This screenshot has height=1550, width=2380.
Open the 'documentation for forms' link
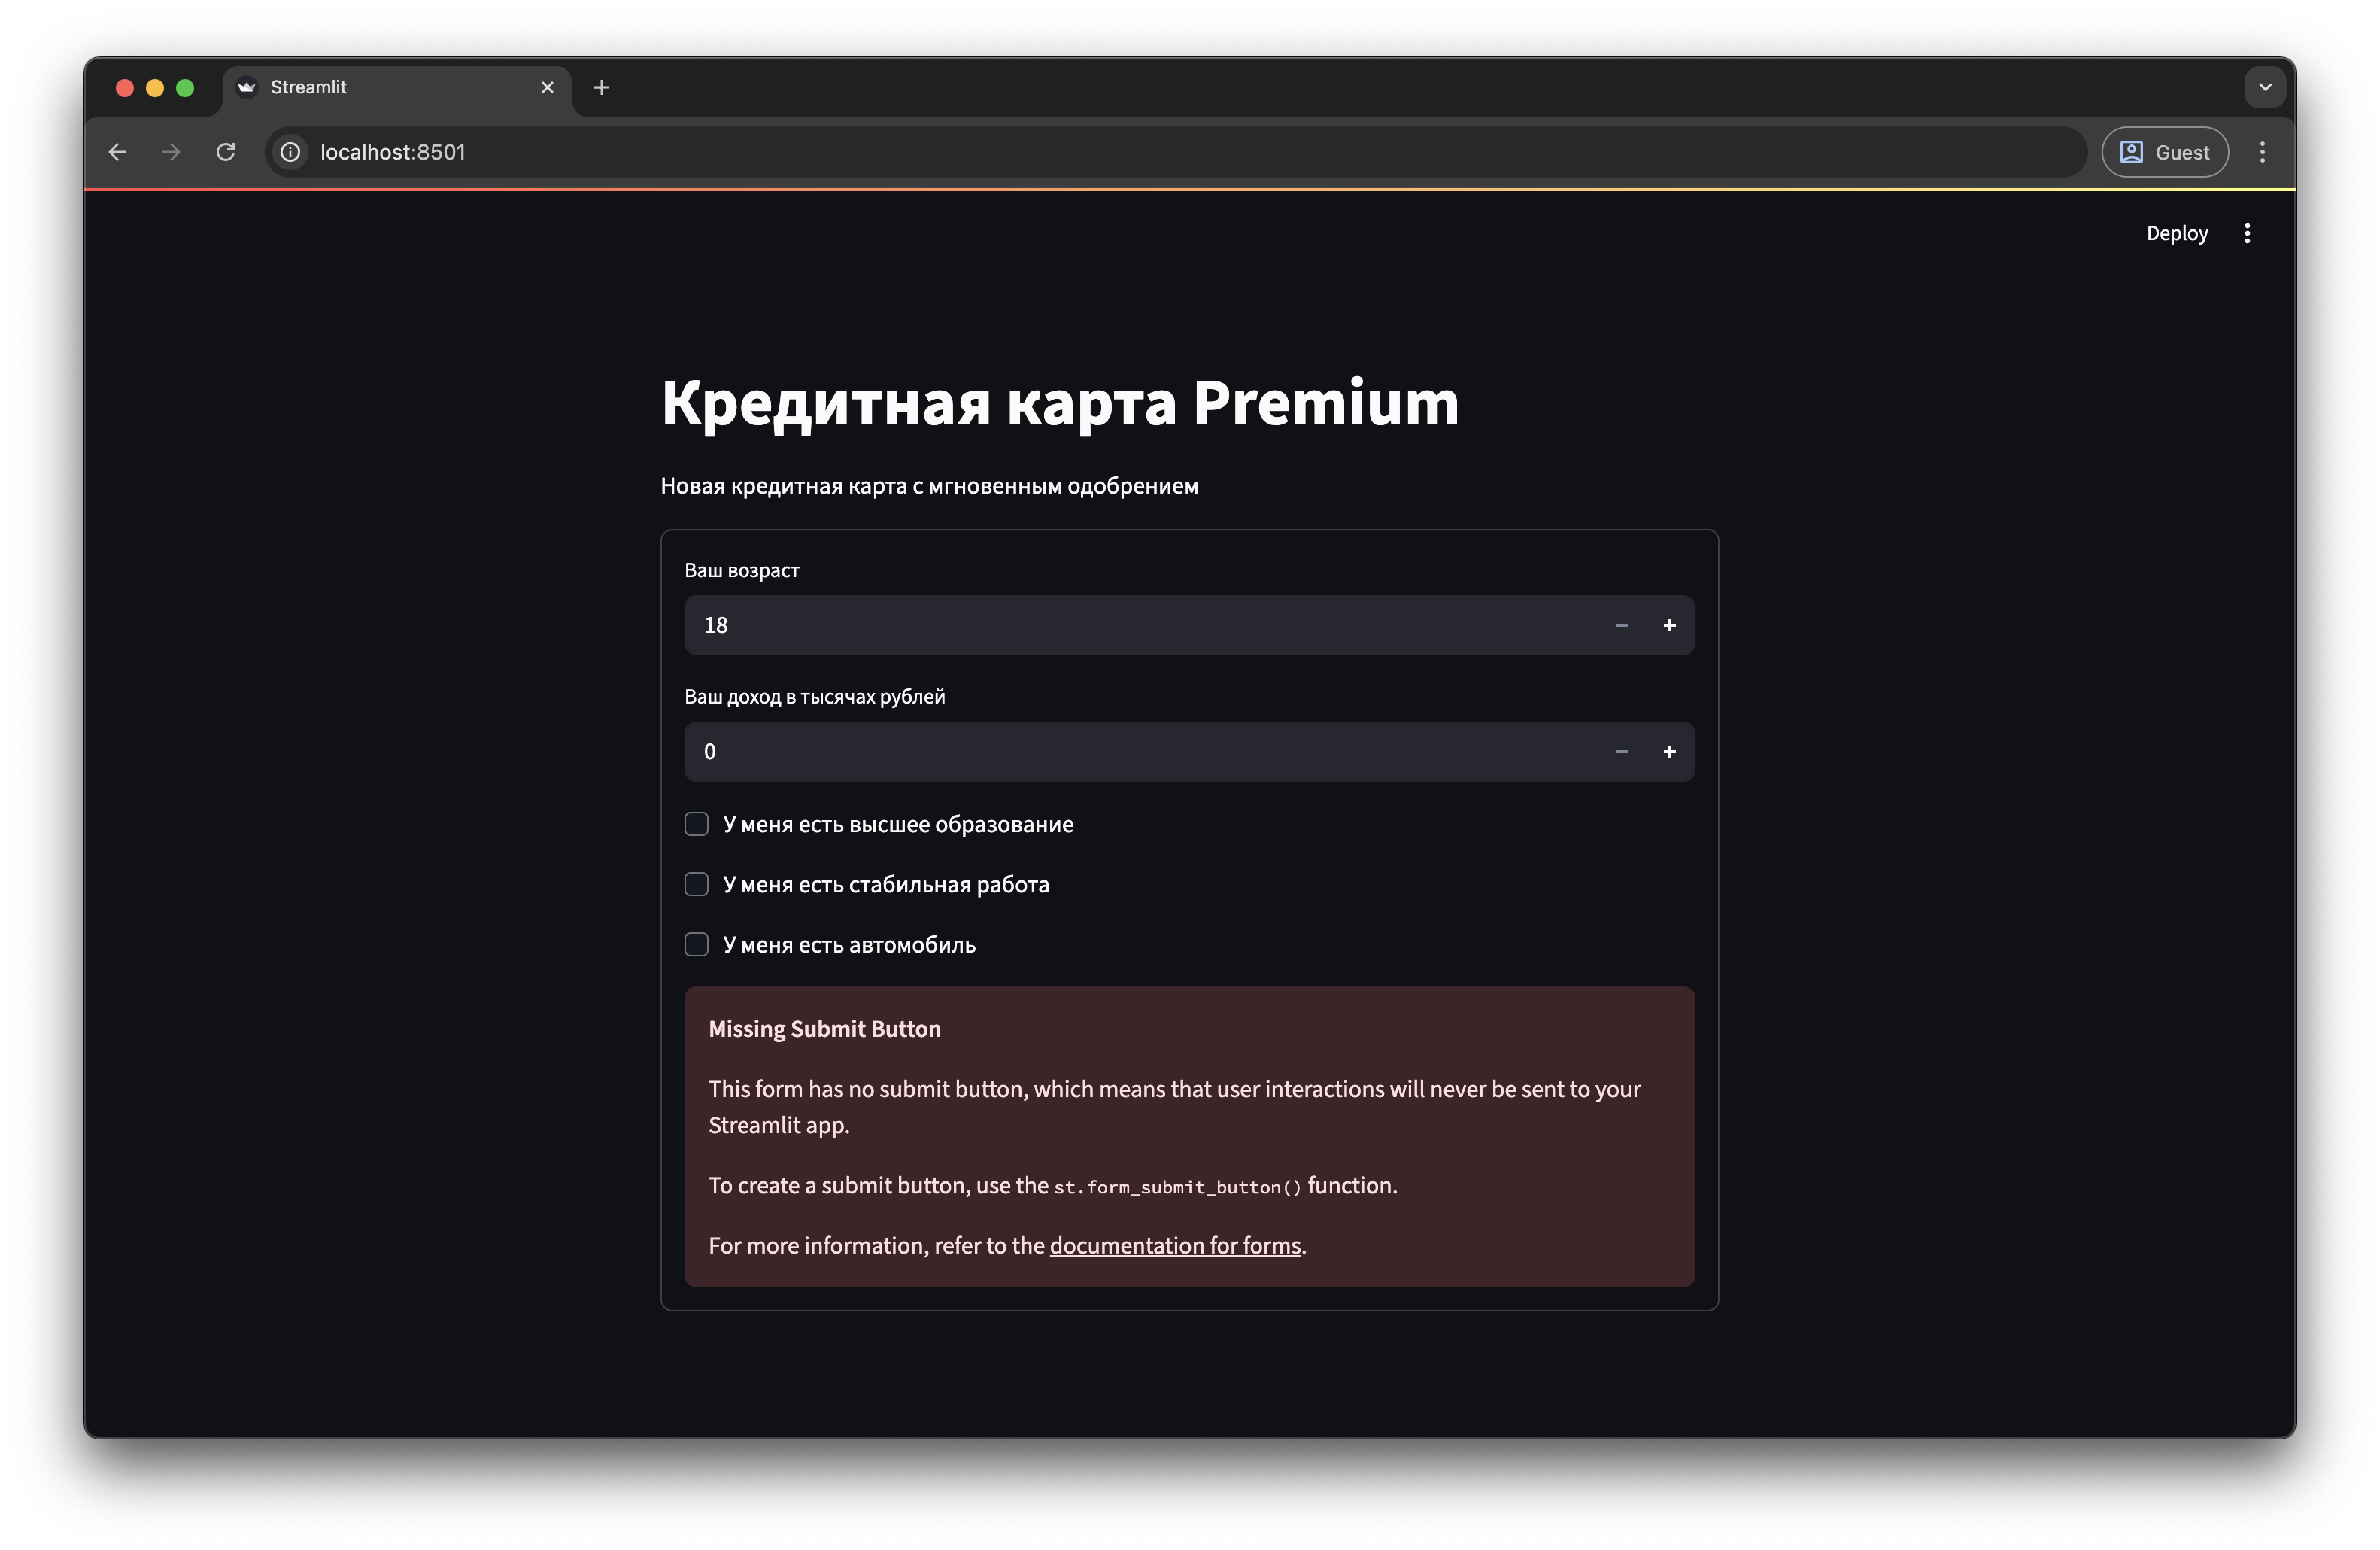1175,1245
